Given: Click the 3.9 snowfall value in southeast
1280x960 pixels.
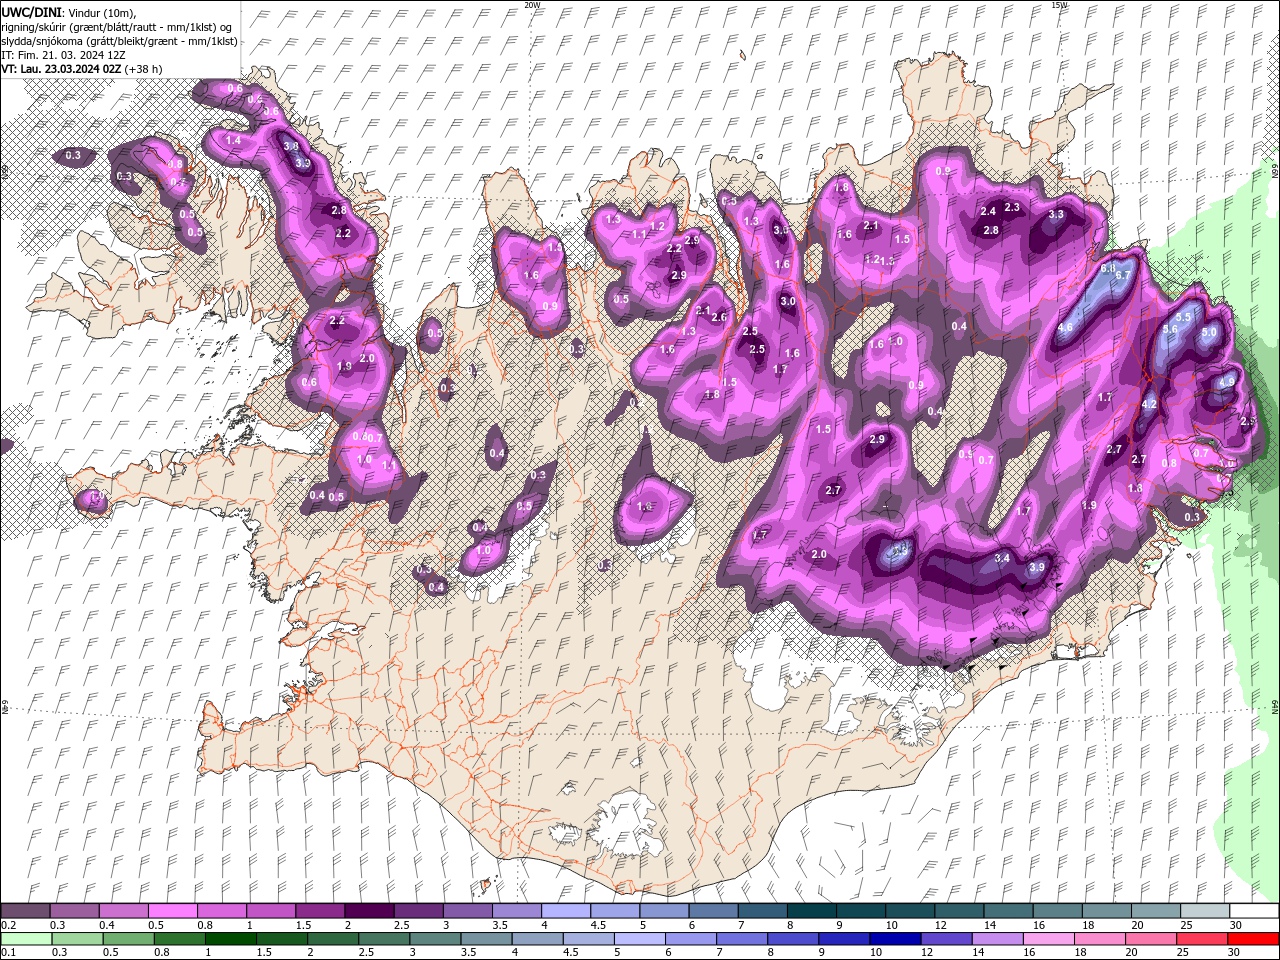Looking at the screenshot, I should pos(1037,567).
